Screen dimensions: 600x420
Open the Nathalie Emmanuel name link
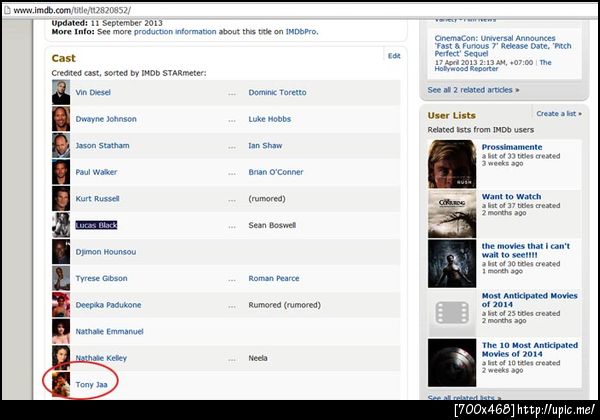coord(109,332)
